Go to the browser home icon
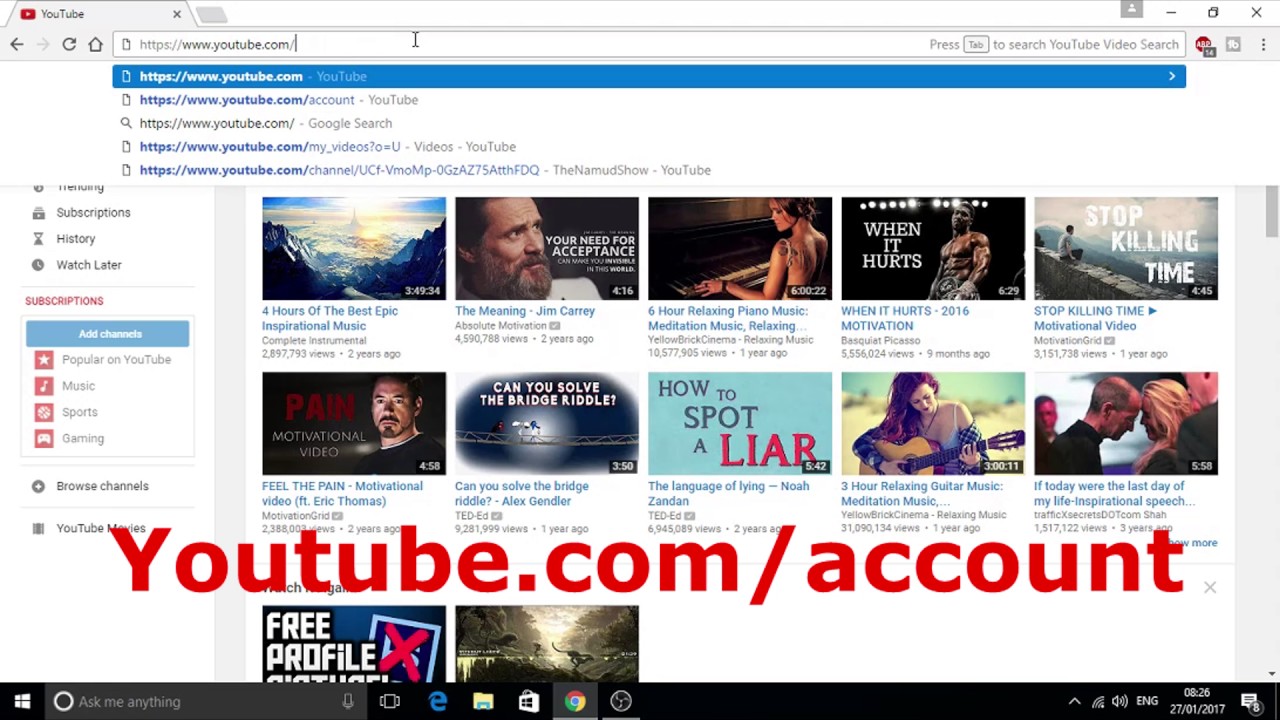Screen dimensions: 1280x720 point(95,44)
